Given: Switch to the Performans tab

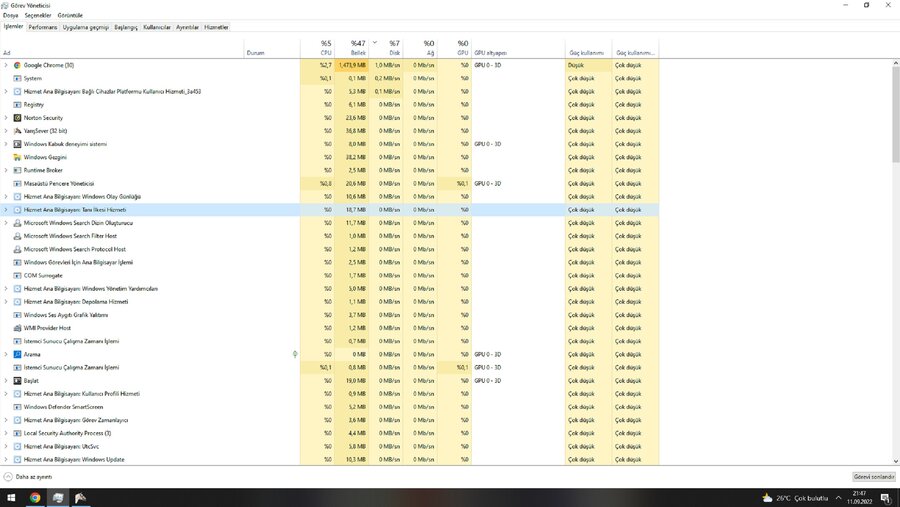Looking at the screenshot, I should click(x=43, y=27).
